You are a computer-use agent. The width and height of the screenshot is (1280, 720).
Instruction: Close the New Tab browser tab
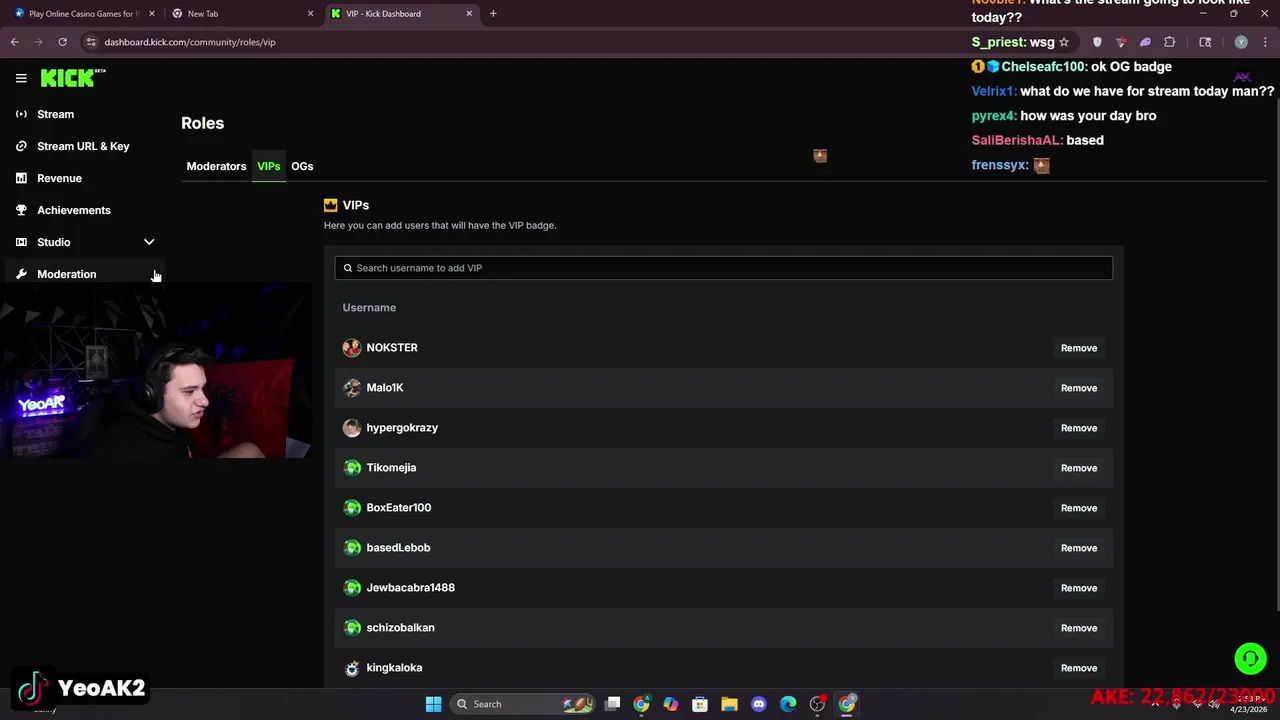coord(310,13)
